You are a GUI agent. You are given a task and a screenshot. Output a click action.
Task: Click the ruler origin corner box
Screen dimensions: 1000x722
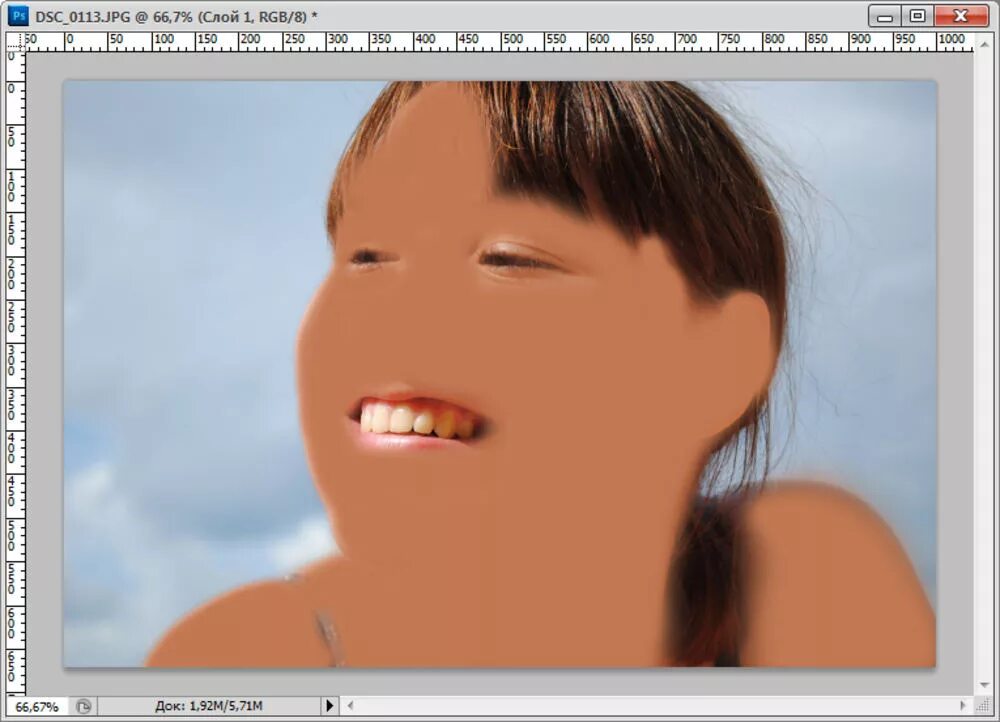point(16,42)
